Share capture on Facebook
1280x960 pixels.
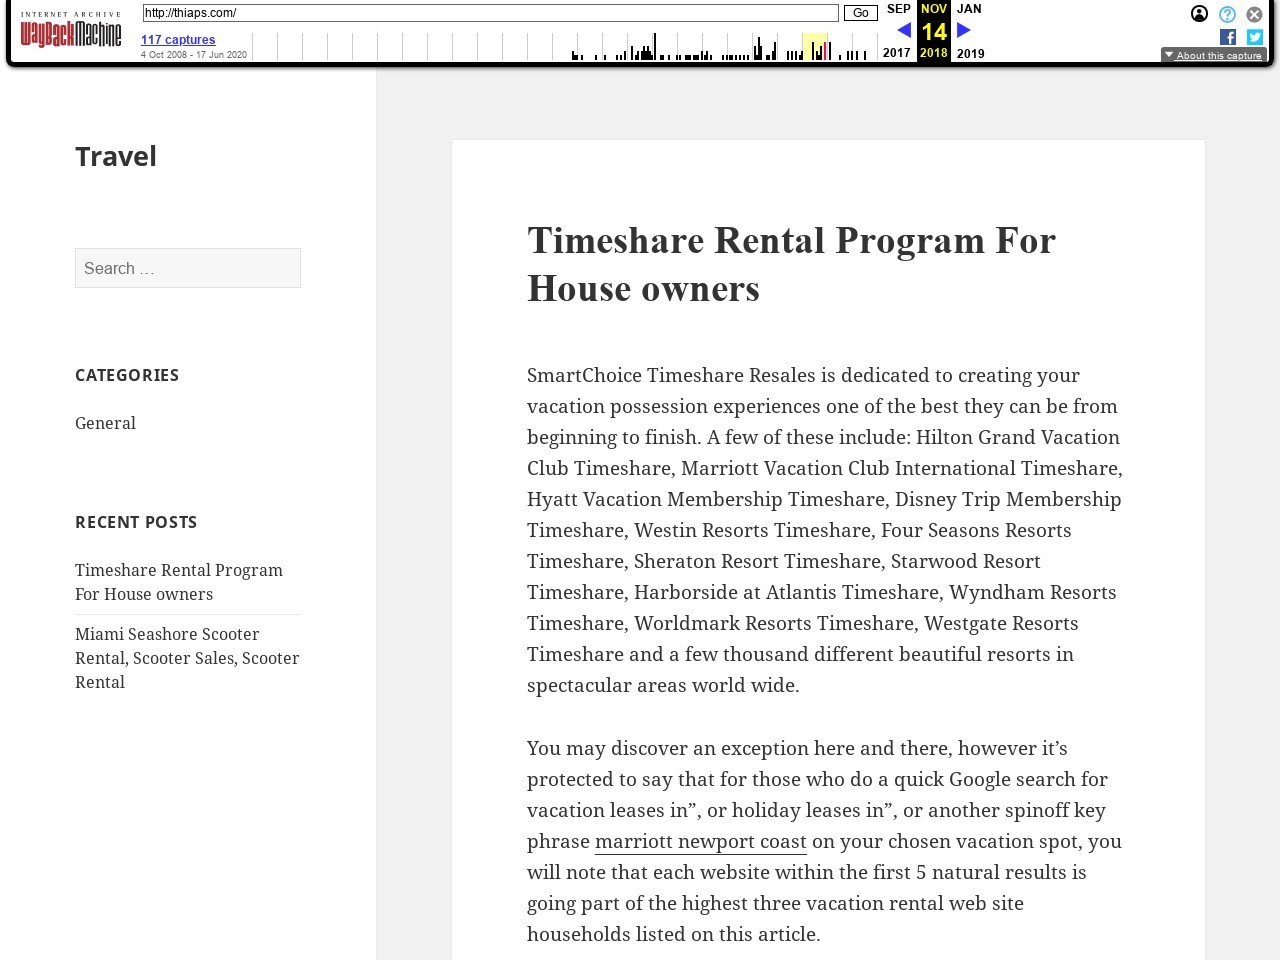[1227, 37]
